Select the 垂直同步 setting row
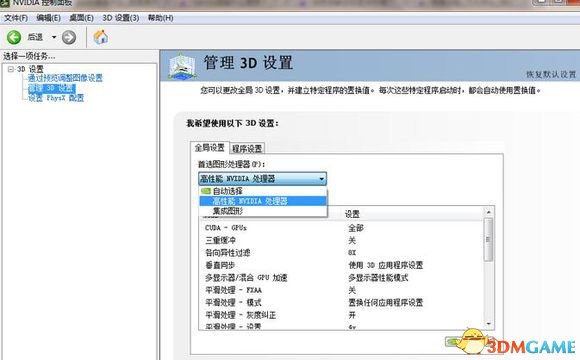Viewport: 580px width, 360px height. click(x=341, y=265)
